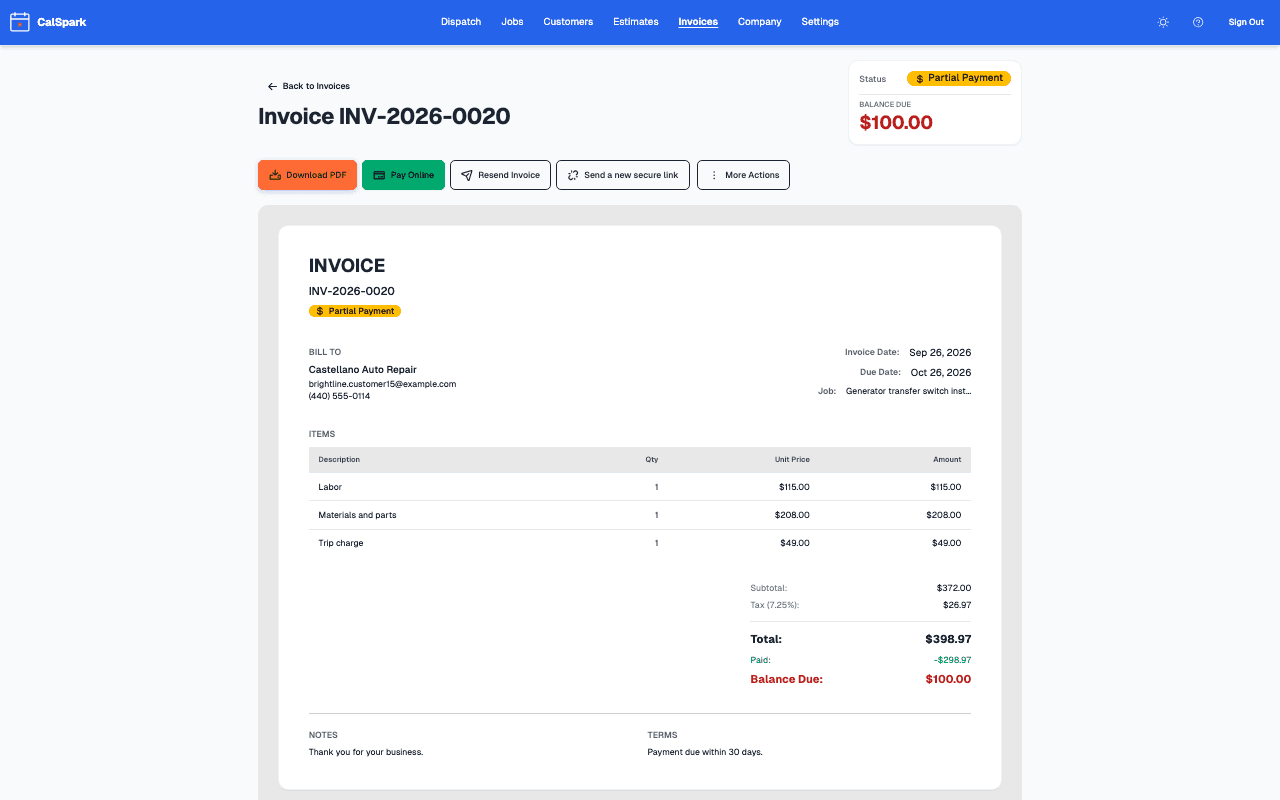1280x800 pixels.
Task: Click the Castellano Auto Repair customer name
Action: tap(363, 370)
